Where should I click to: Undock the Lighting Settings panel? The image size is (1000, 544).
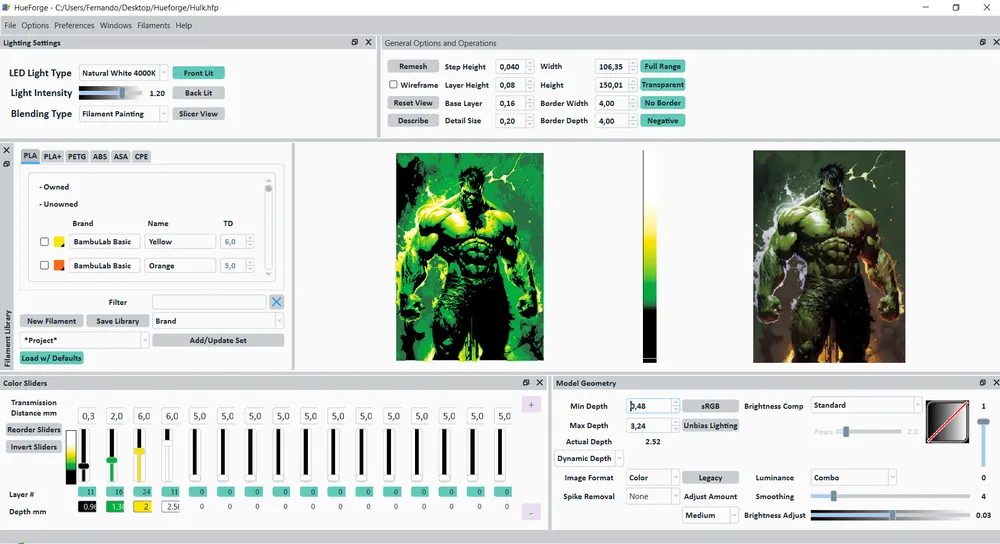tap(355, 42)
